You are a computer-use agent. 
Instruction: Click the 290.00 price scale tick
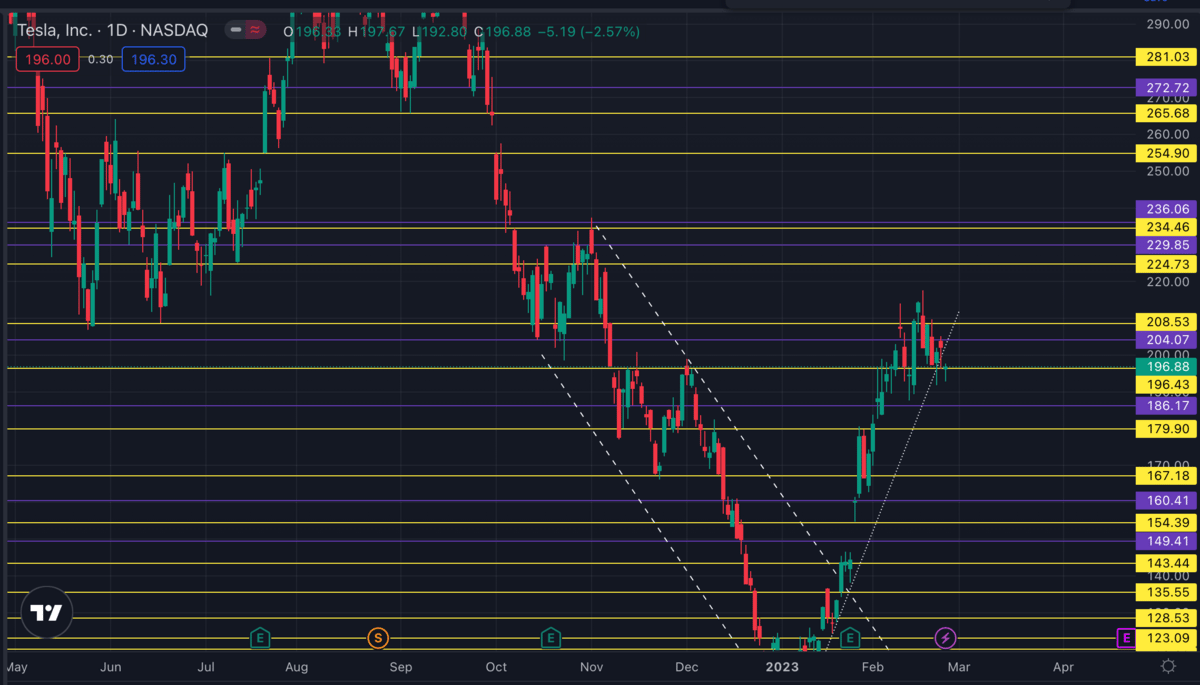(x=1167, y=24)
